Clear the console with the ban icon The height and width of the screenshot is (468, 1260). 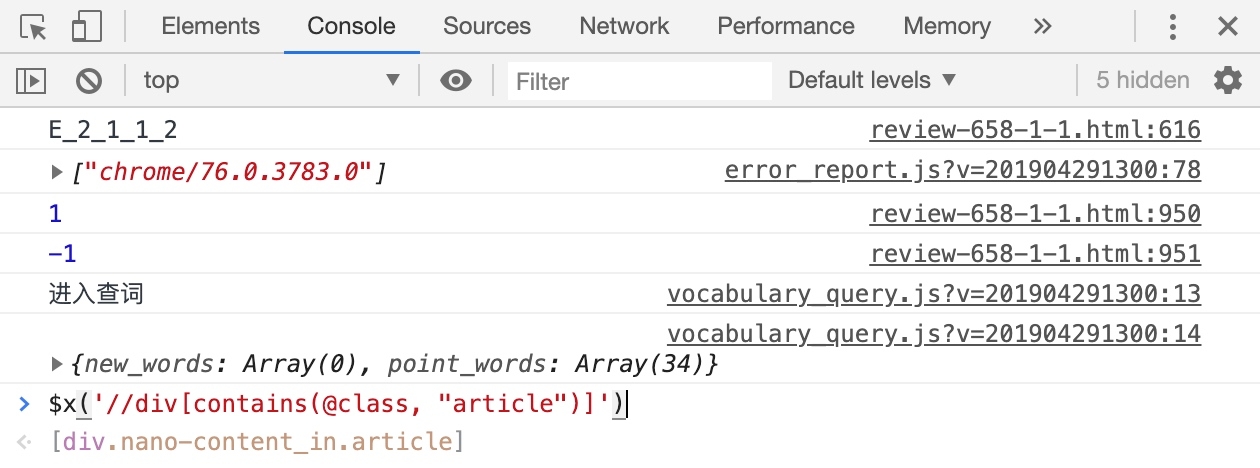click(90, 81)
